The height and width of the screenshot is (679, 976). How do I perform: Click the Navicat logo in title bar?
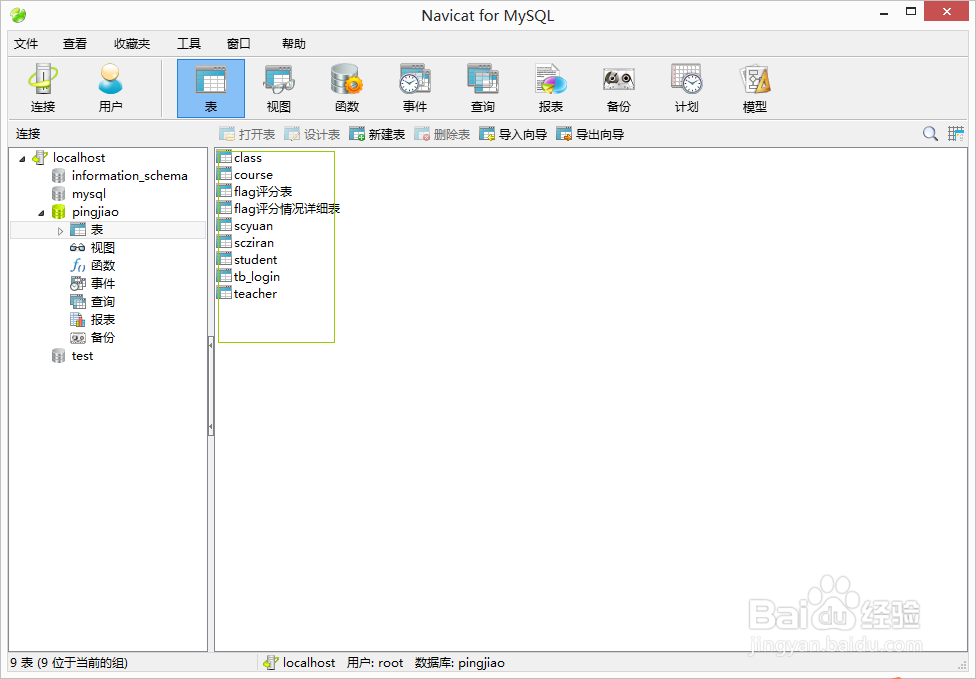point(19,14)
